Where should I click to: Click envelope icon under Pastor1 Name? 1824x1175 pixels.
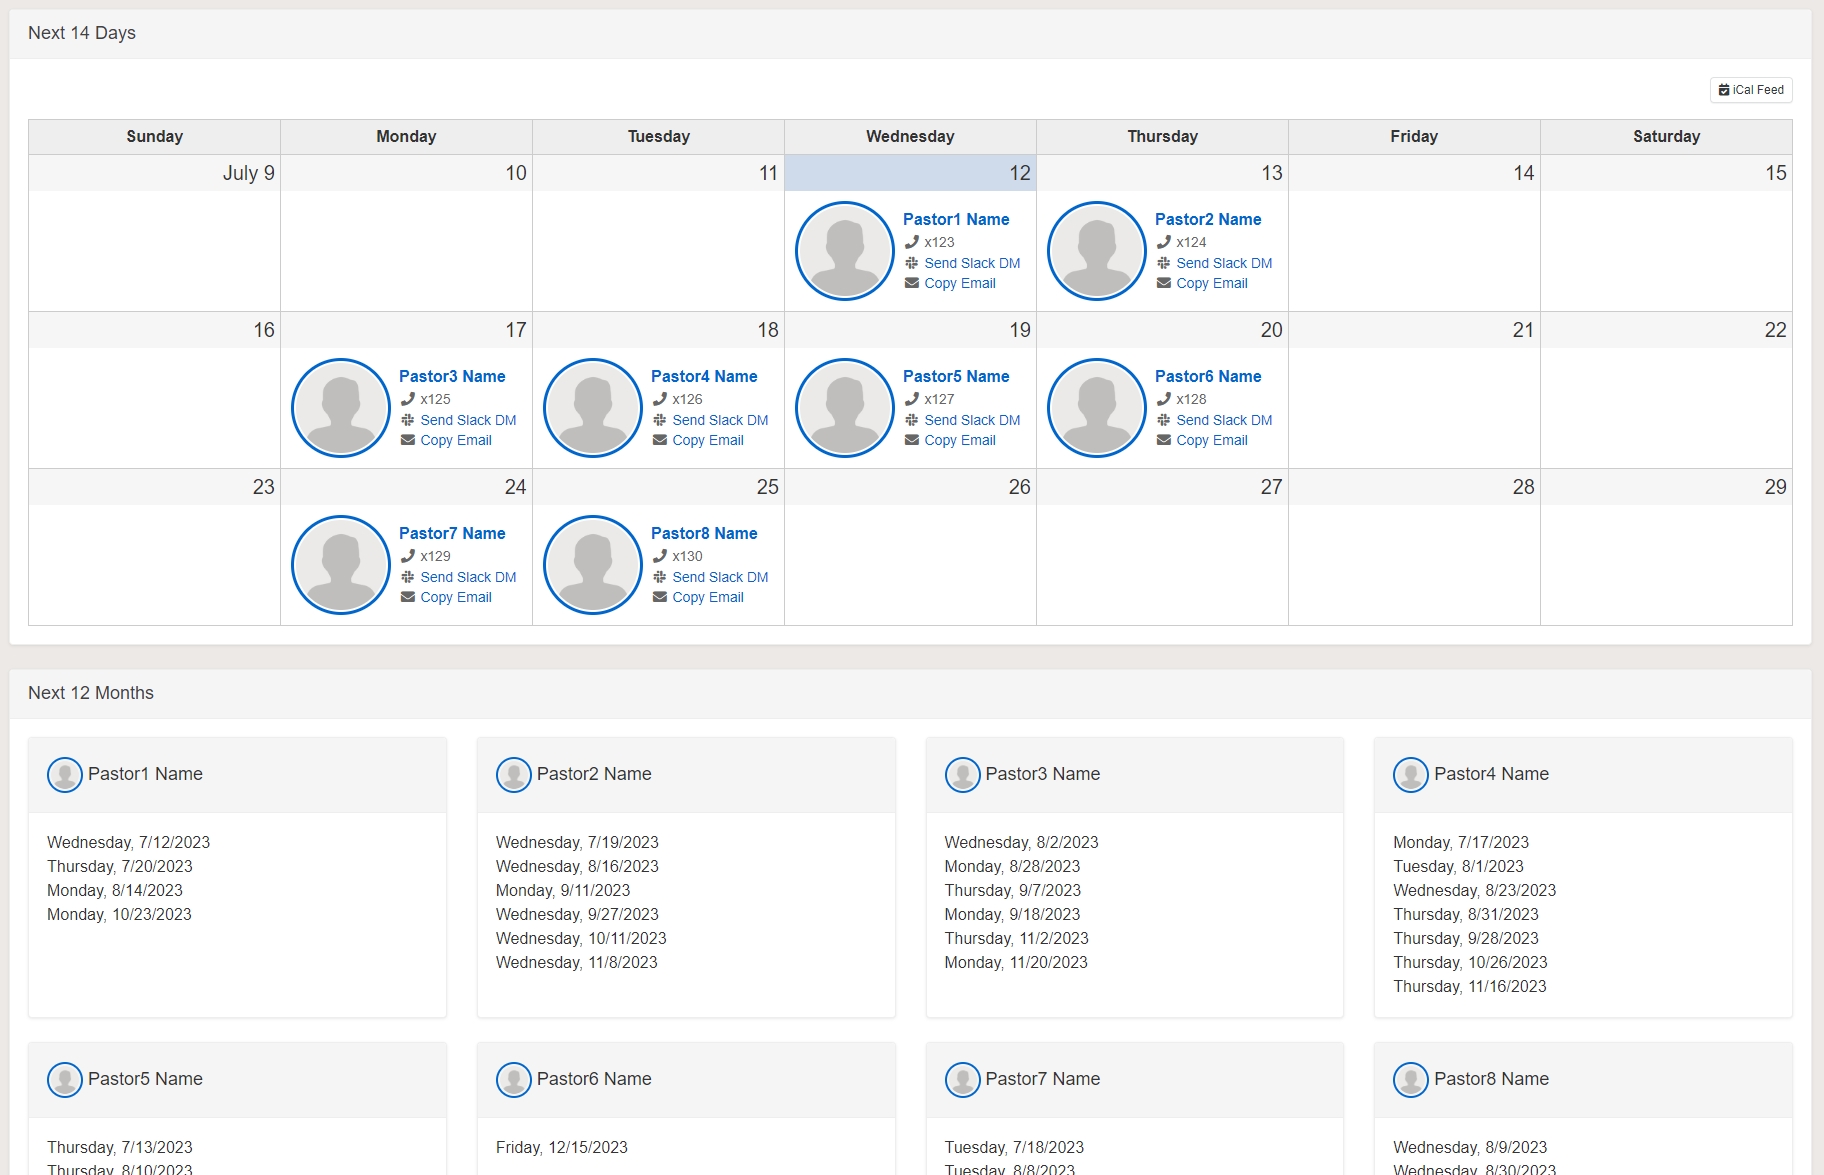tap(912, 283)
